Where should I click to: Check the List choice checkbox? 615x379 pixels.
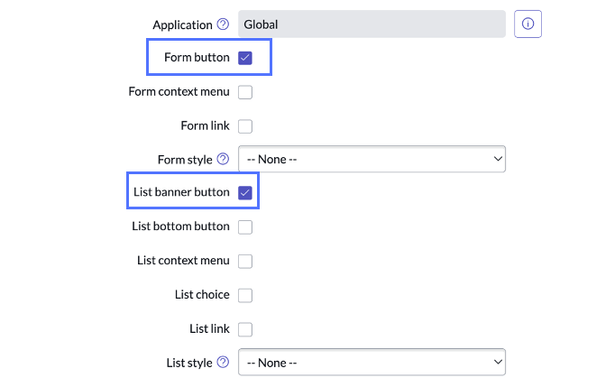245,295
